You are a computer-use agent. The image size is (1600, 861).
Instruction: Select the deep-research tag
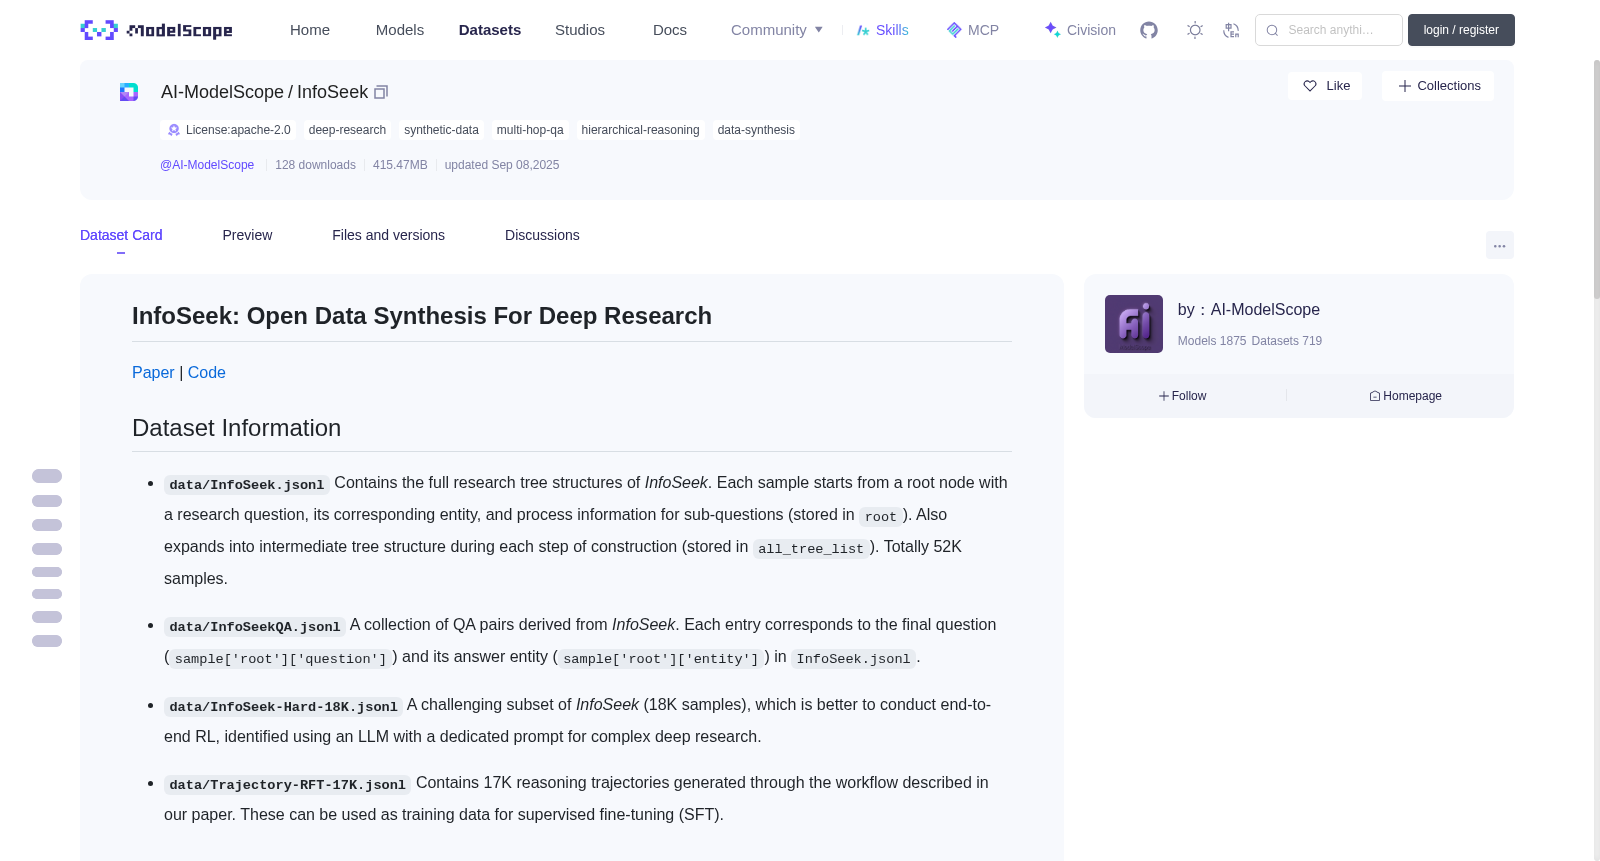347,130
